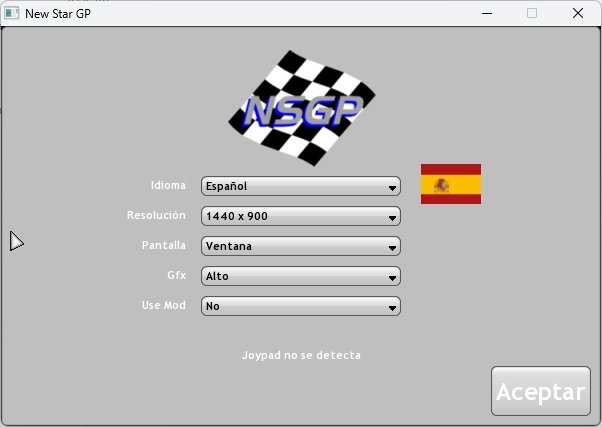Expand the Gfx quality dropdown set to Alto
Image resolution: width=602 pixels, height=427 pixels.
pyautogui.click(x=300, y=276)
